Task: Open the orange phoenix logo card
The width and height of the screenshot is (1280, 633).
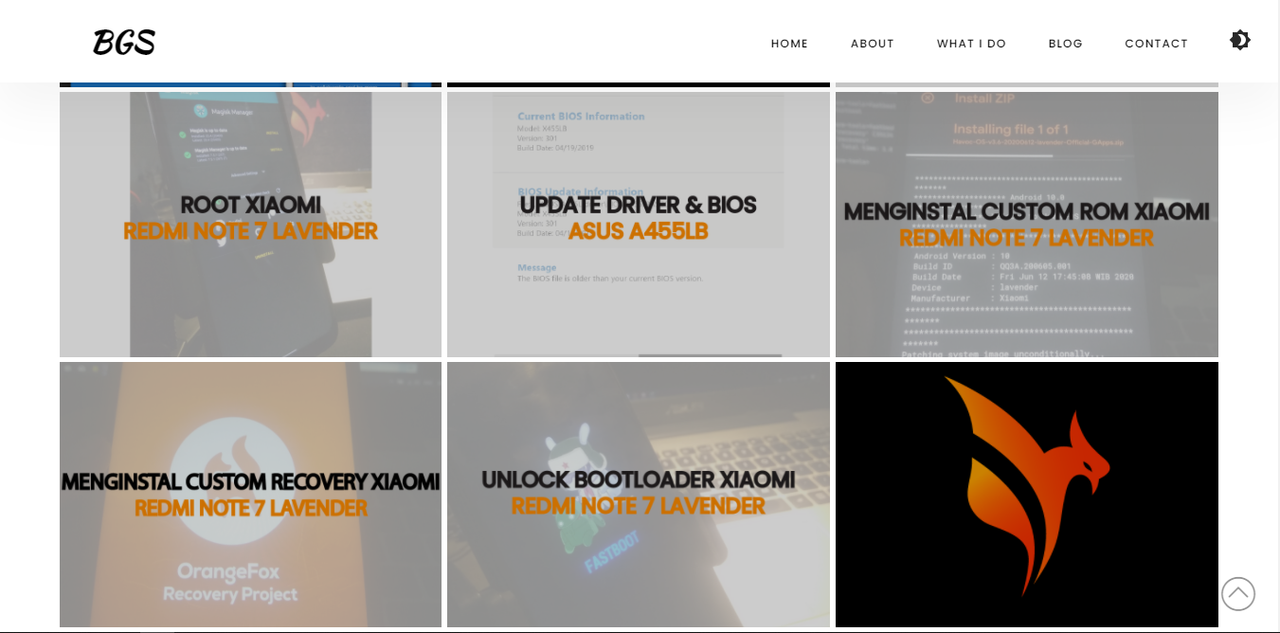Action: pos(1027,494)
